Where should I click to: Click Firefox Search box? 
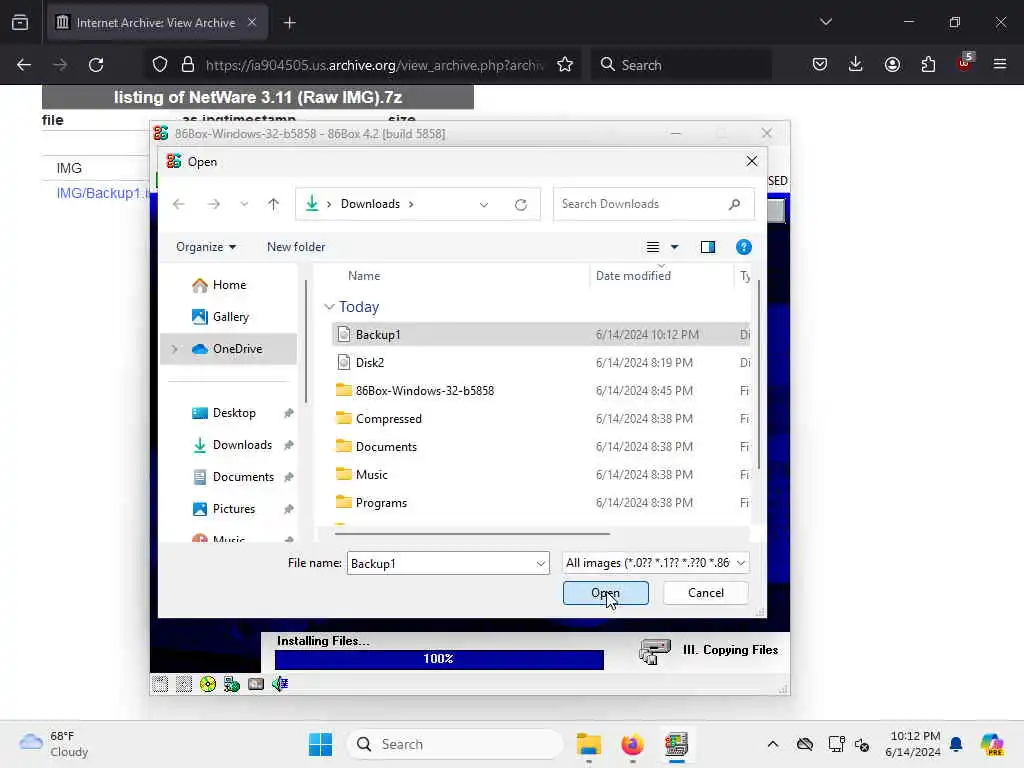pos(682,65)
